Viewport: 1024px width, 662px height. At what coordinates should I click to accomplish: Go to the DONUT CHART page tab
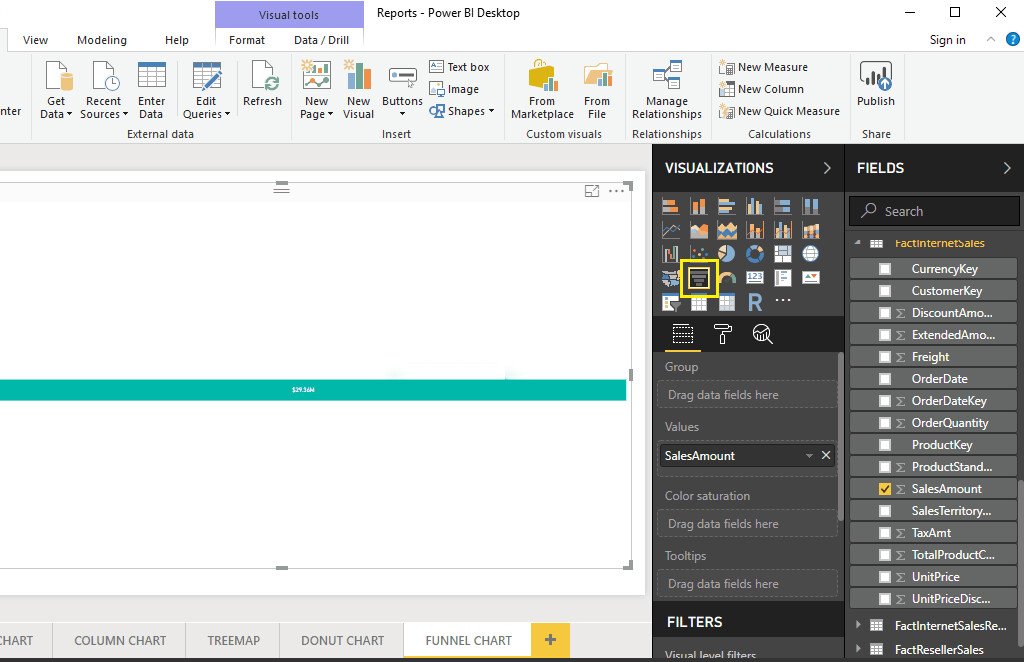pos(342,640)
